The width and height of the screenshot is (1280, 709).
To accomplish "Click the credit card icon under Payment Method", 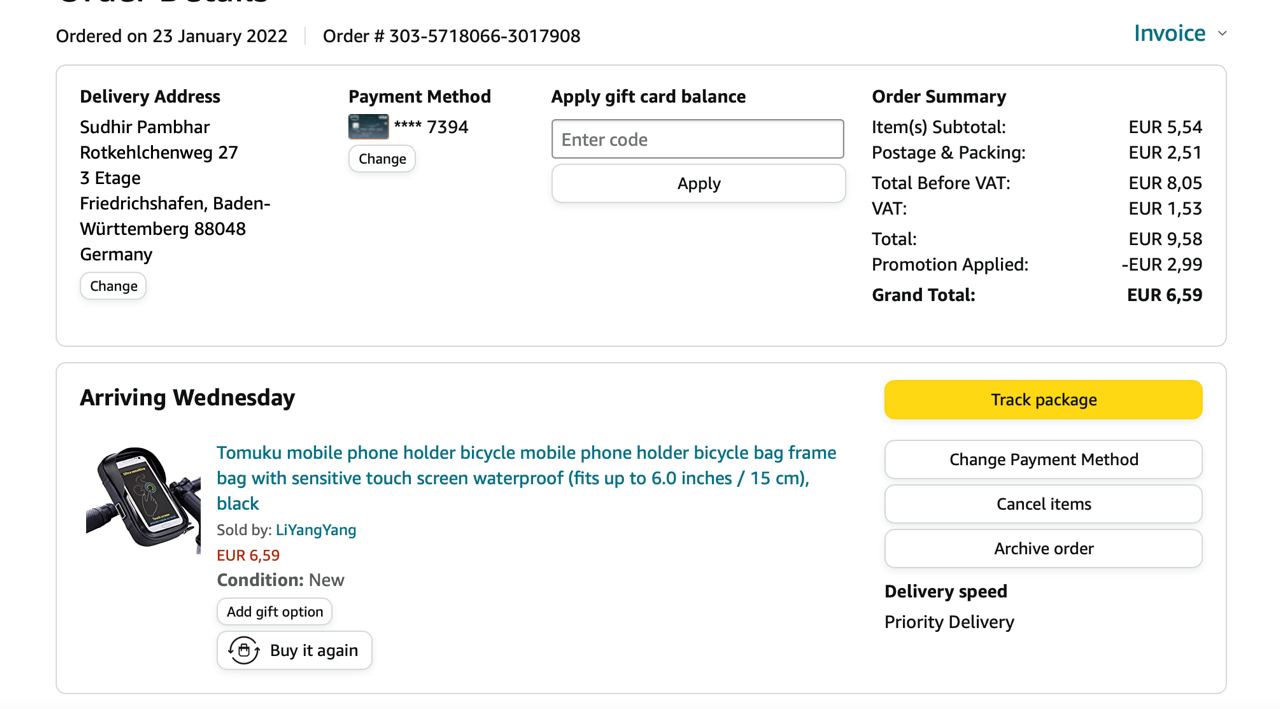I will [x=368, y=127].
